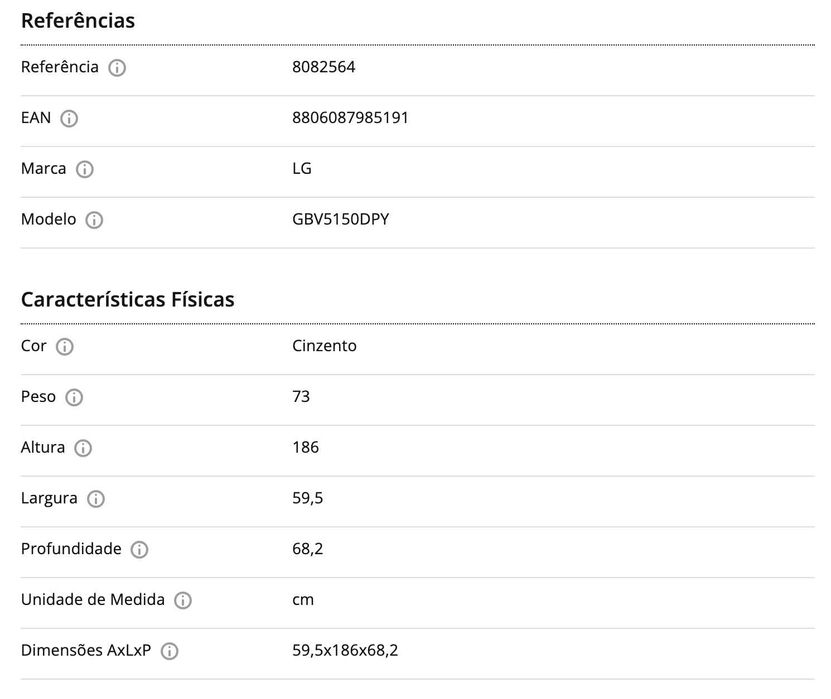Show the Profundidade info tooltip icon
The height and width of the screenshot is (699, 831).
(140, 550)
